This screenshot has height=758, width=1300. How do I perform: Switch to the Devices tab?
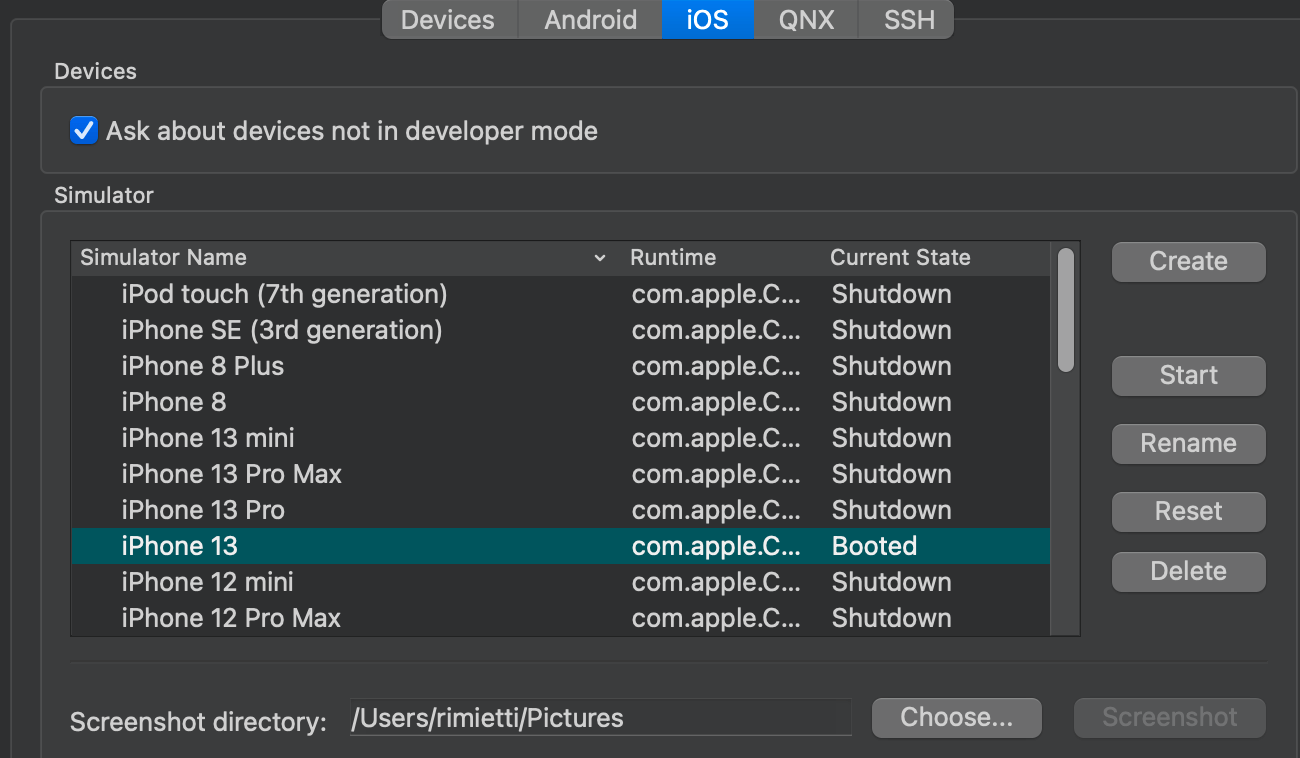click(x=448, y=20)
